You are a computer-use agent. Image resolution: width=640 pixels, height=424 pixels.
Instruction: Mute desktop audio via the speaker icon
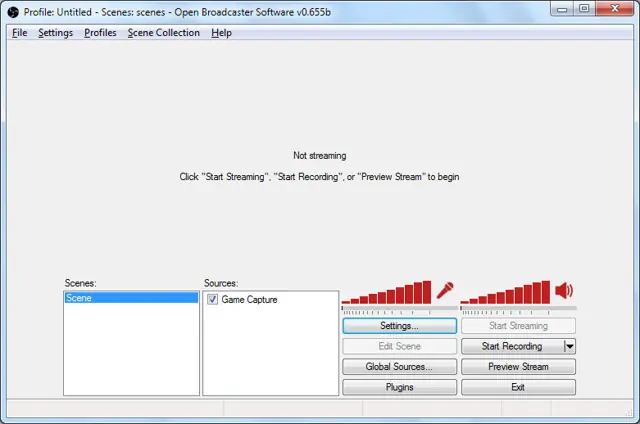[x=564, y=291]
